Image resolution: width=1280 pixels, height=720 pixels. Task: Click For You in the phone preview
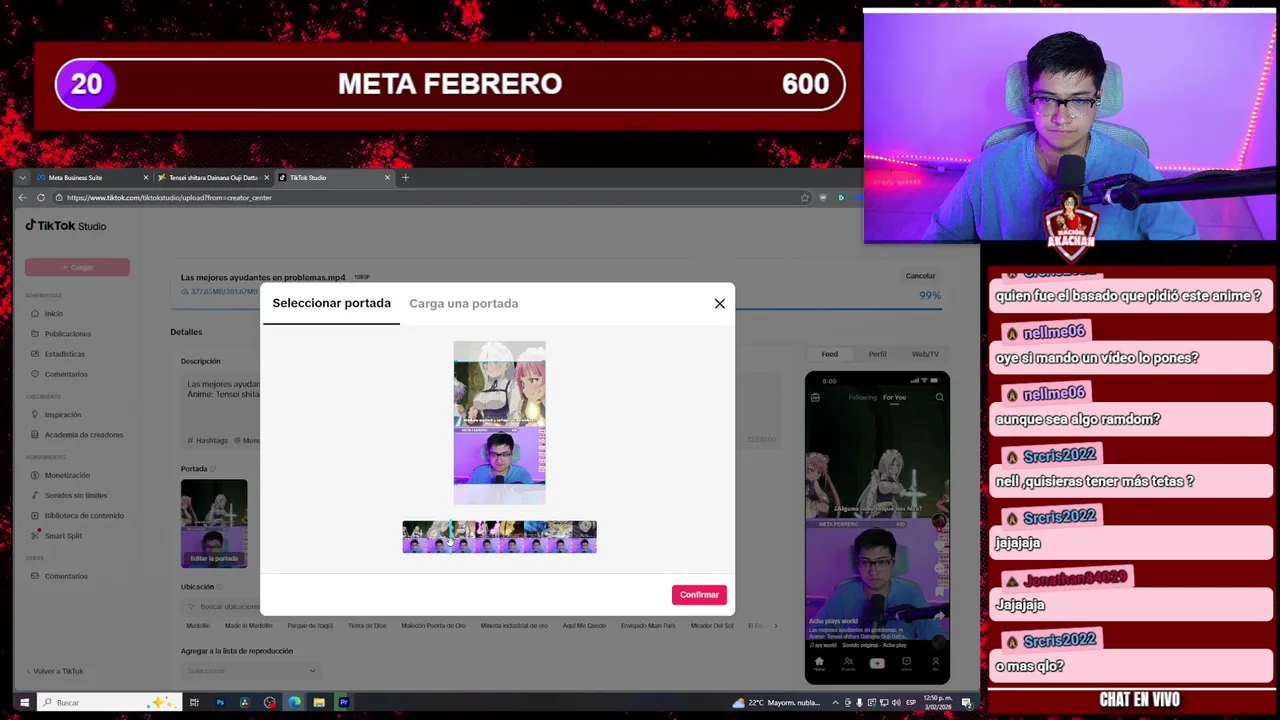pos(893,397)
